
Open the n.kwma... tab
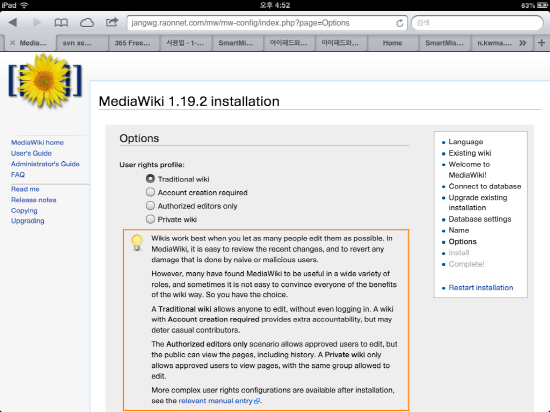[494, 43]
